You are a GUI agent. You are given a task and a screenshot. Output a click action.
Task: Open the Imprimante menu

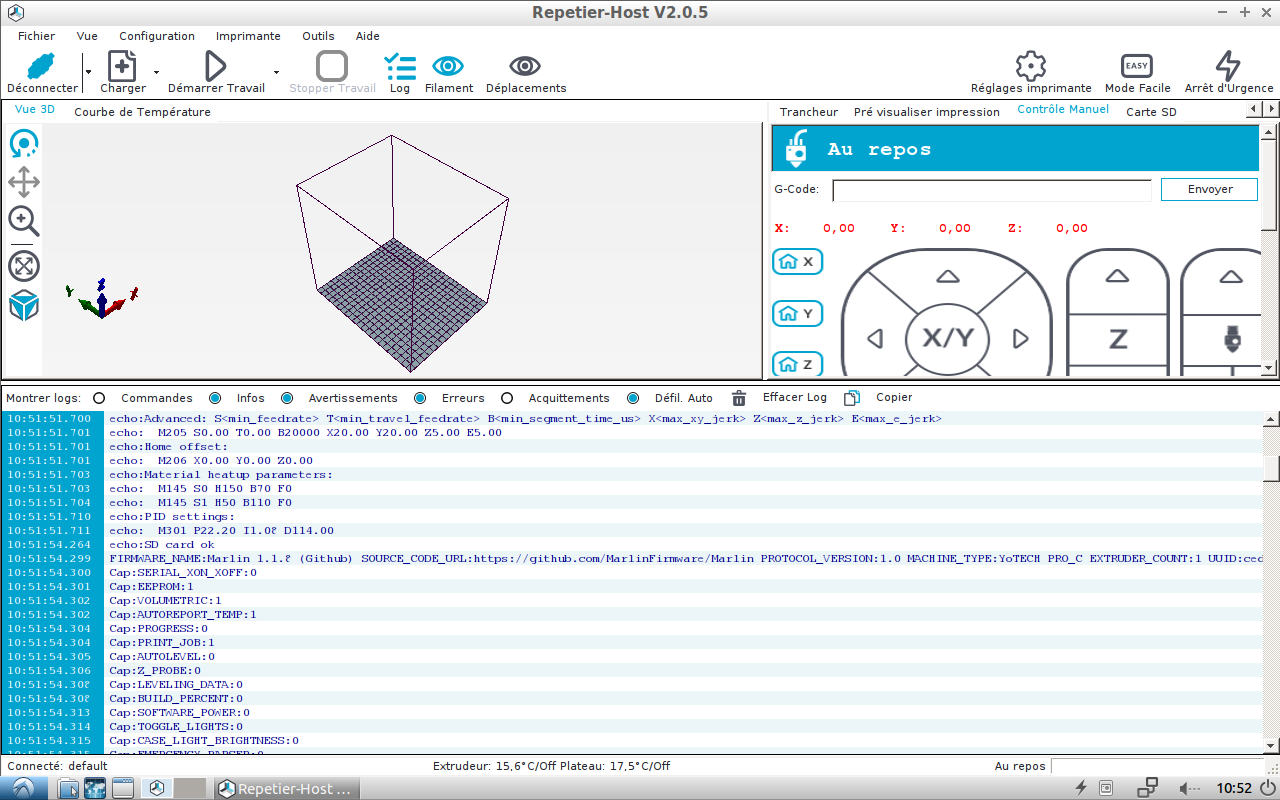[x=248, y=36]
